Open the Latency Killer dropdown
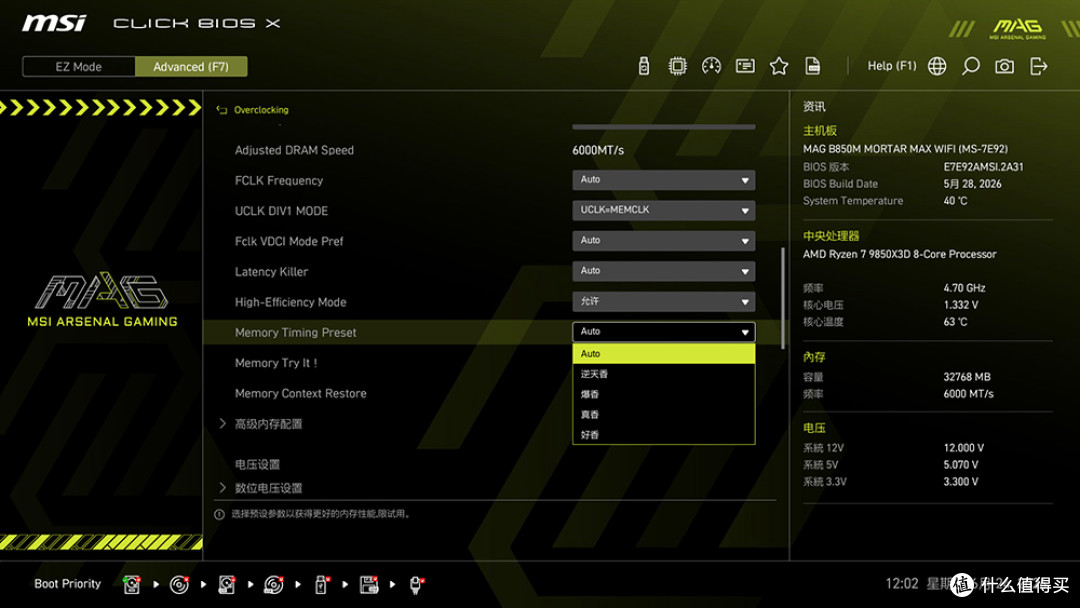1080x608 pixels. click(x=663, y=271)
